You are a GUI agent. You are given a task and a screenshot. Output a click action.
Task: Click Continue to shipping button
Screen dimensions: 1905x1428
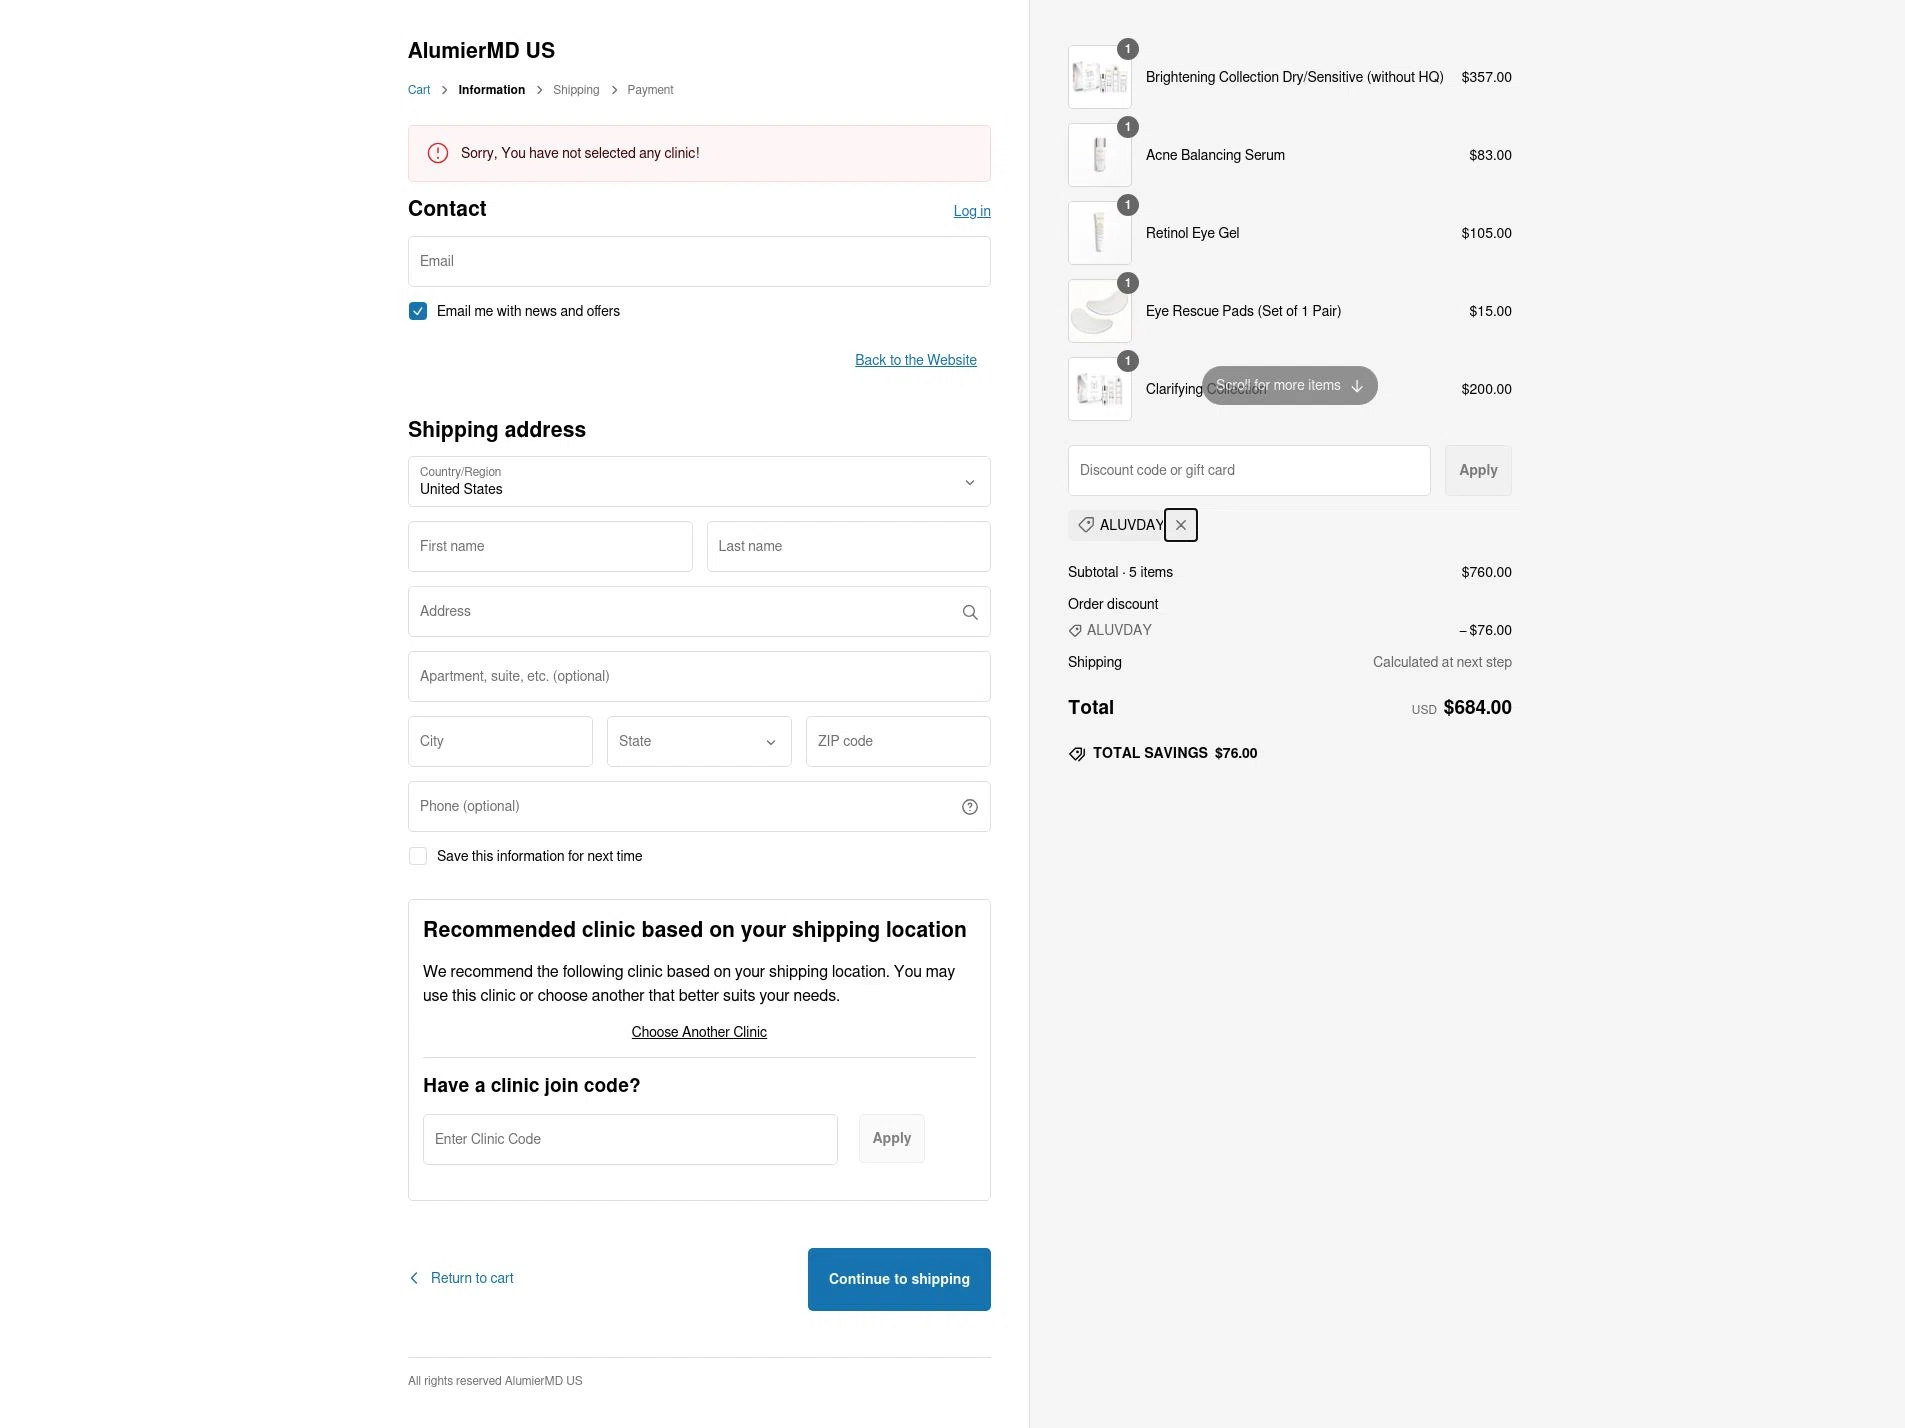[899, 1279]
